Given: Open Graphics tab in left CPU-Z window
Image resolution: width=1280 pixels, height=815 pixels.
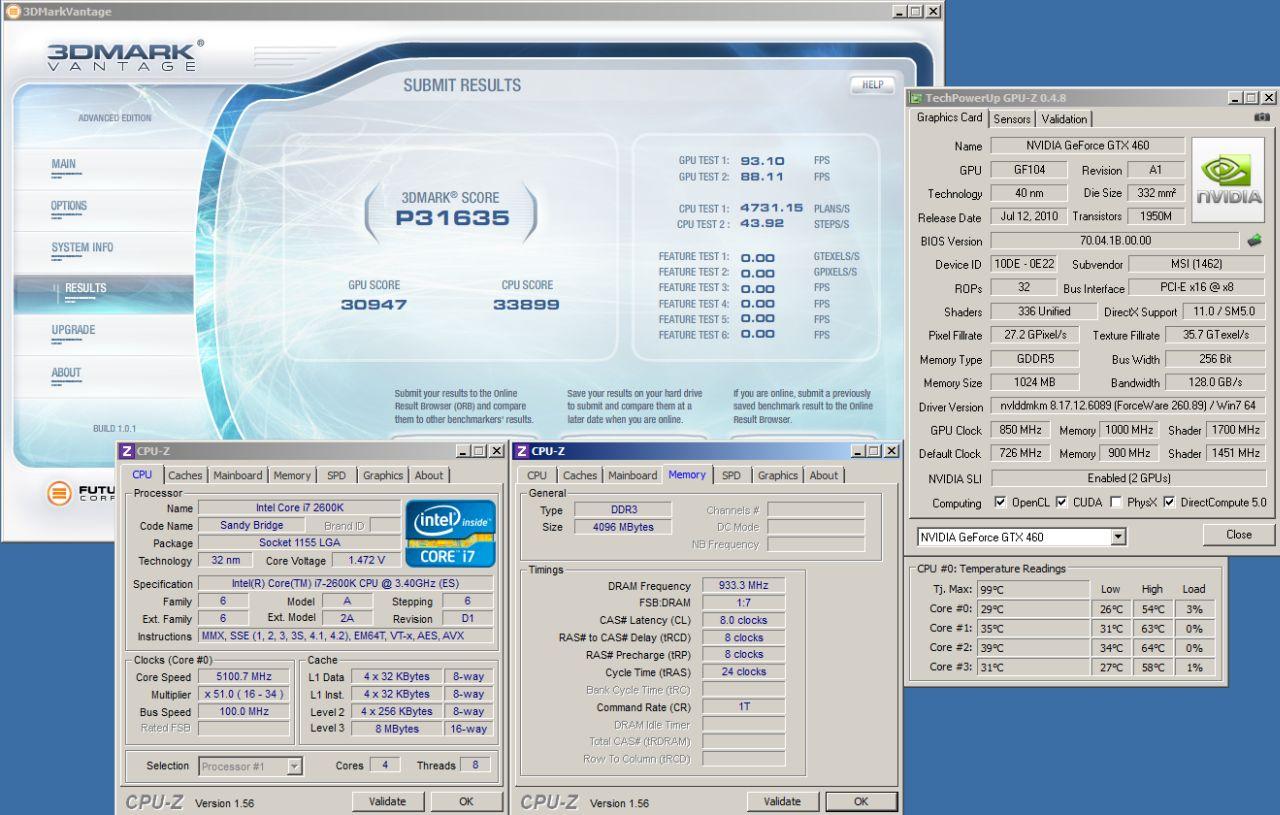Looking at the screenshot, I should click(x=383, y=475).
